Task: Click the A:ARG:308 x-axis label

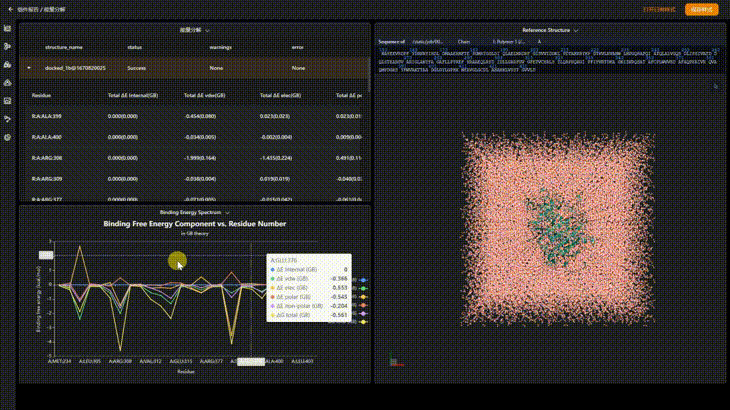Action: point(120,361)
